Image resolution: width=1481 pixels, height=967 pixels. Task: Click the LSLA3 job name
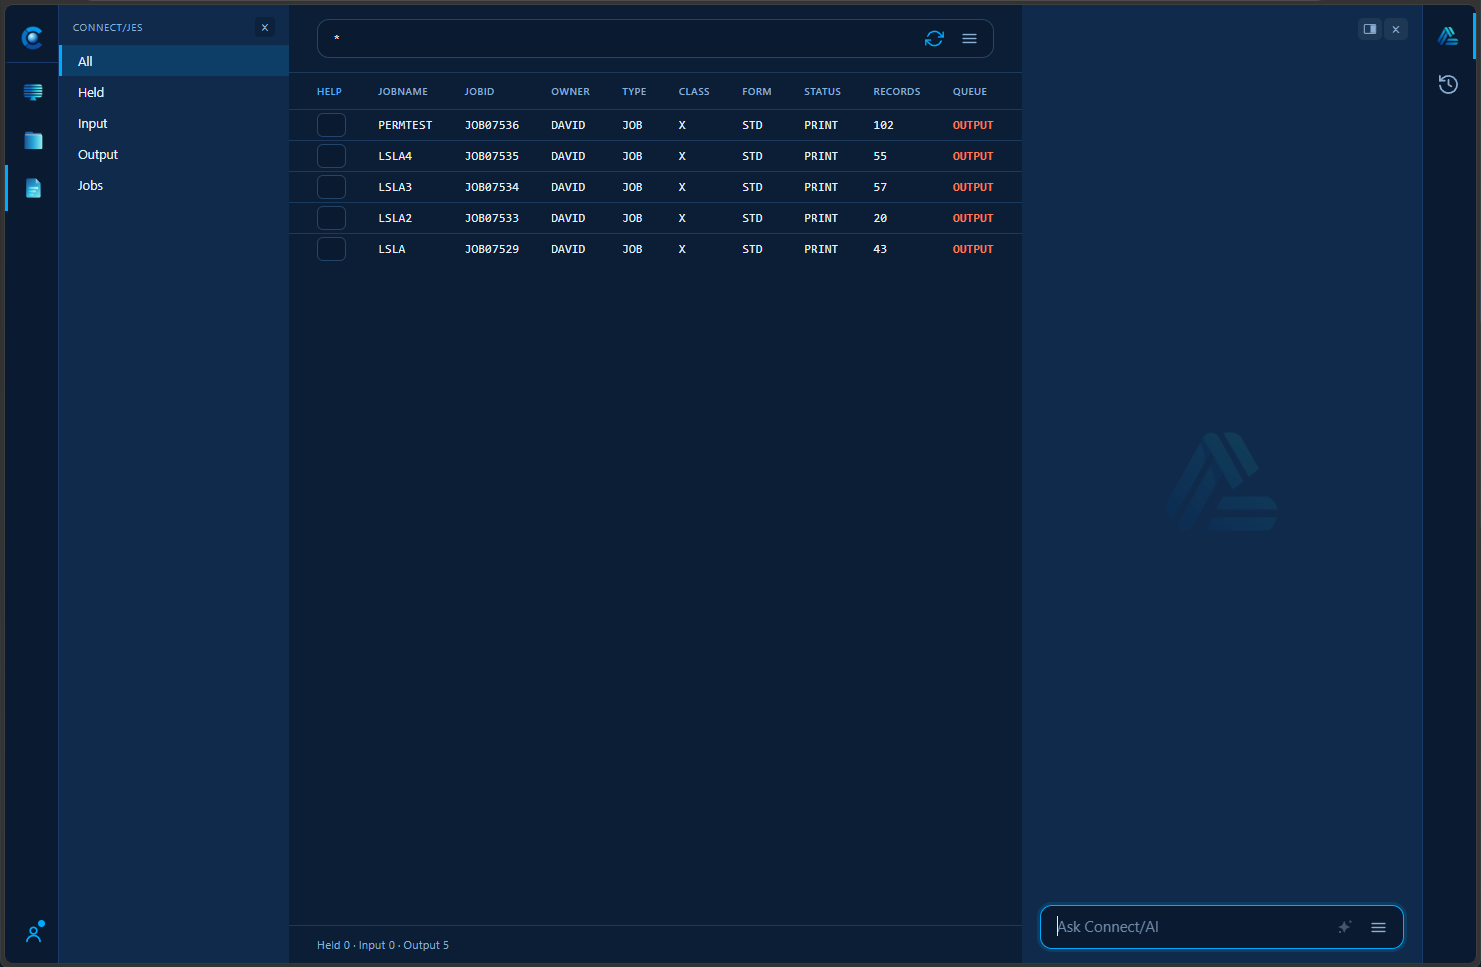[395, 187]
